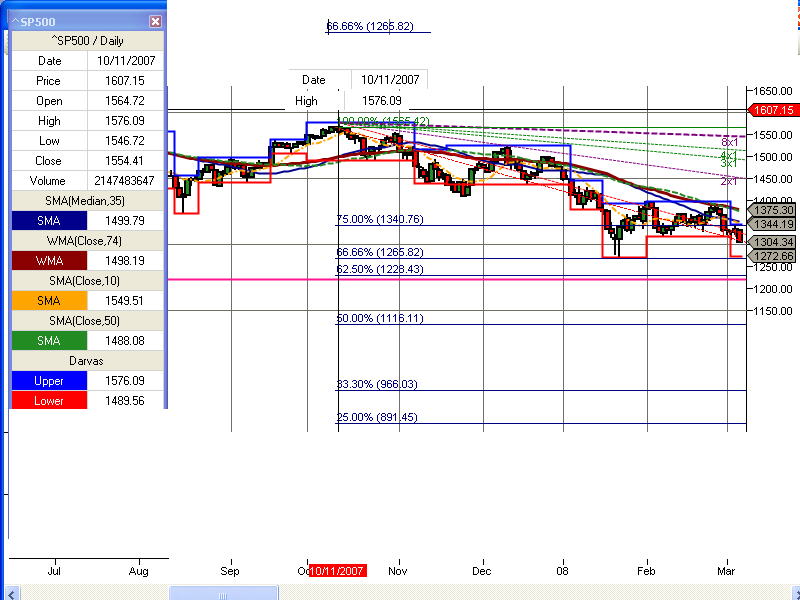Click the 33.30% (966.03) retracement label
The width and height of the screenshot is (800, 600).
(377, 384)
